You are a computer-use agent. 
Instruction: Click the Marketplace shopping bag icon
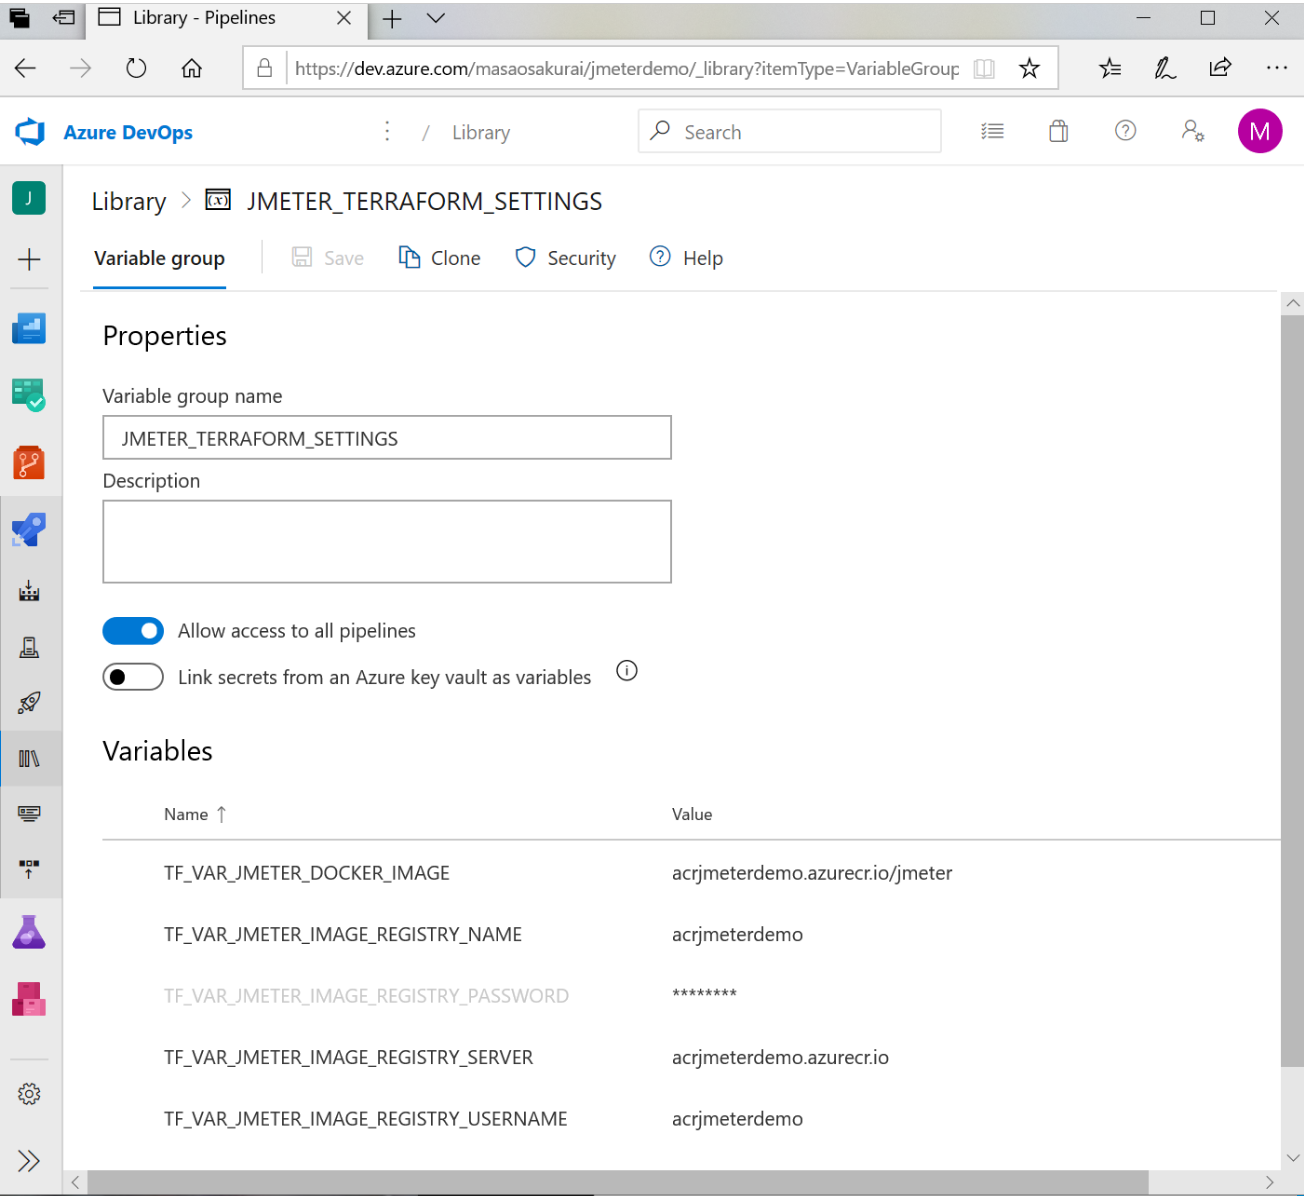pyautogui.click(x=1058, y=131)
